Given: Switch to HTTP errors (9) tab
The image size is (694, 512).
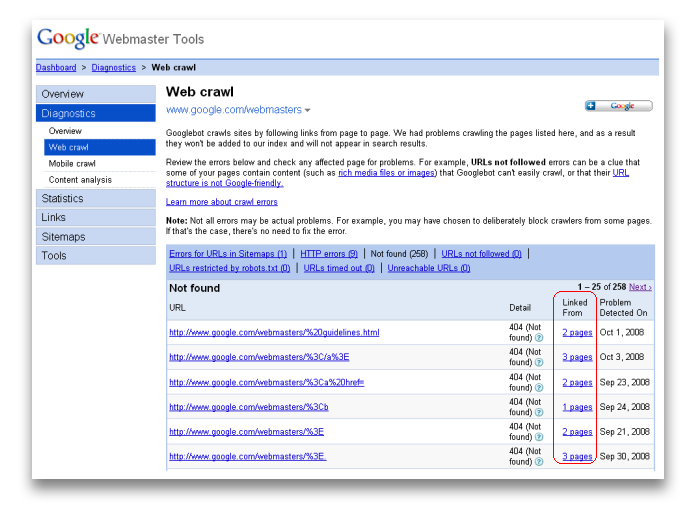Looking at the screenshot, I should 329,254.
